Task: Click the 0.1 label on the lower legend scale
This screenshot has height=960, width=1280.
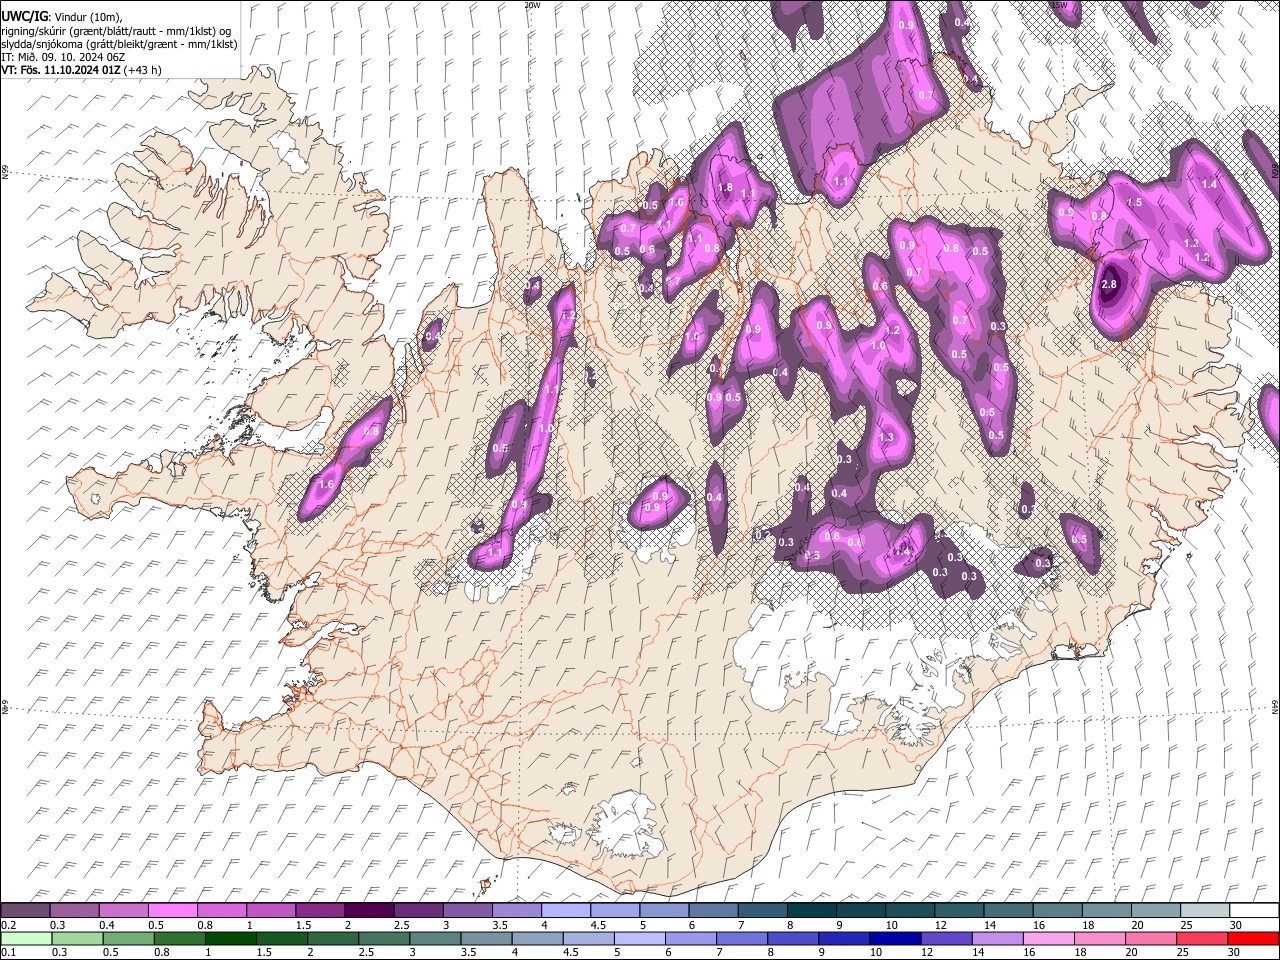Action: tap(9, 952)
